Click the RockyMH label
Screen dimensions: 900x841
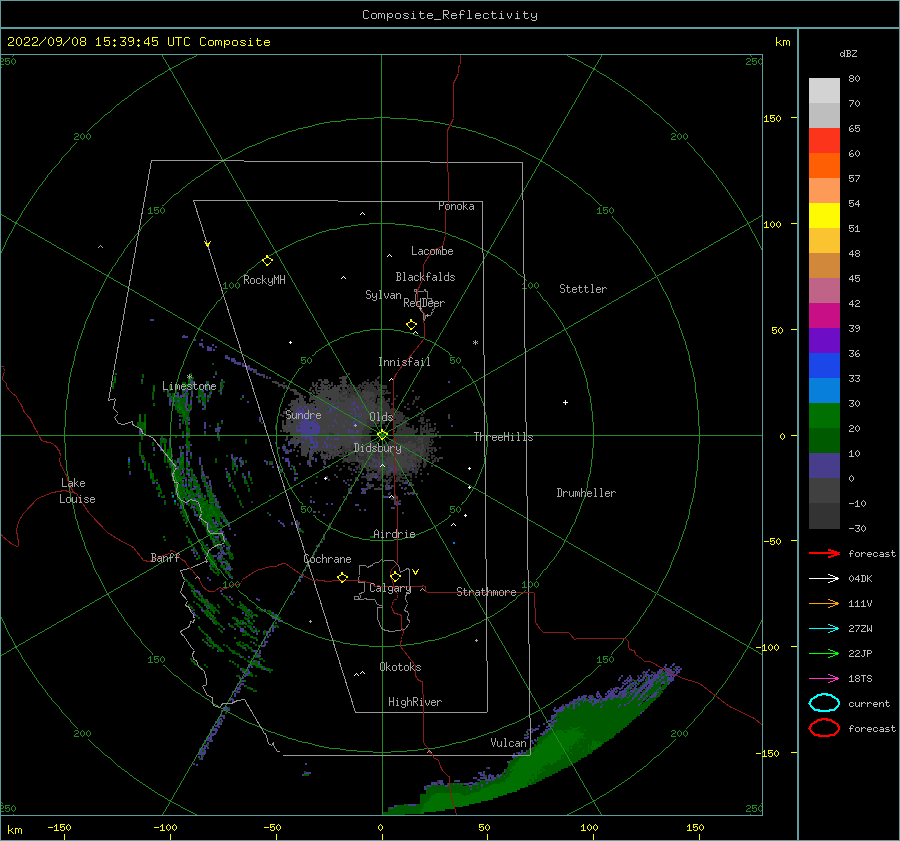pos(264,280)
